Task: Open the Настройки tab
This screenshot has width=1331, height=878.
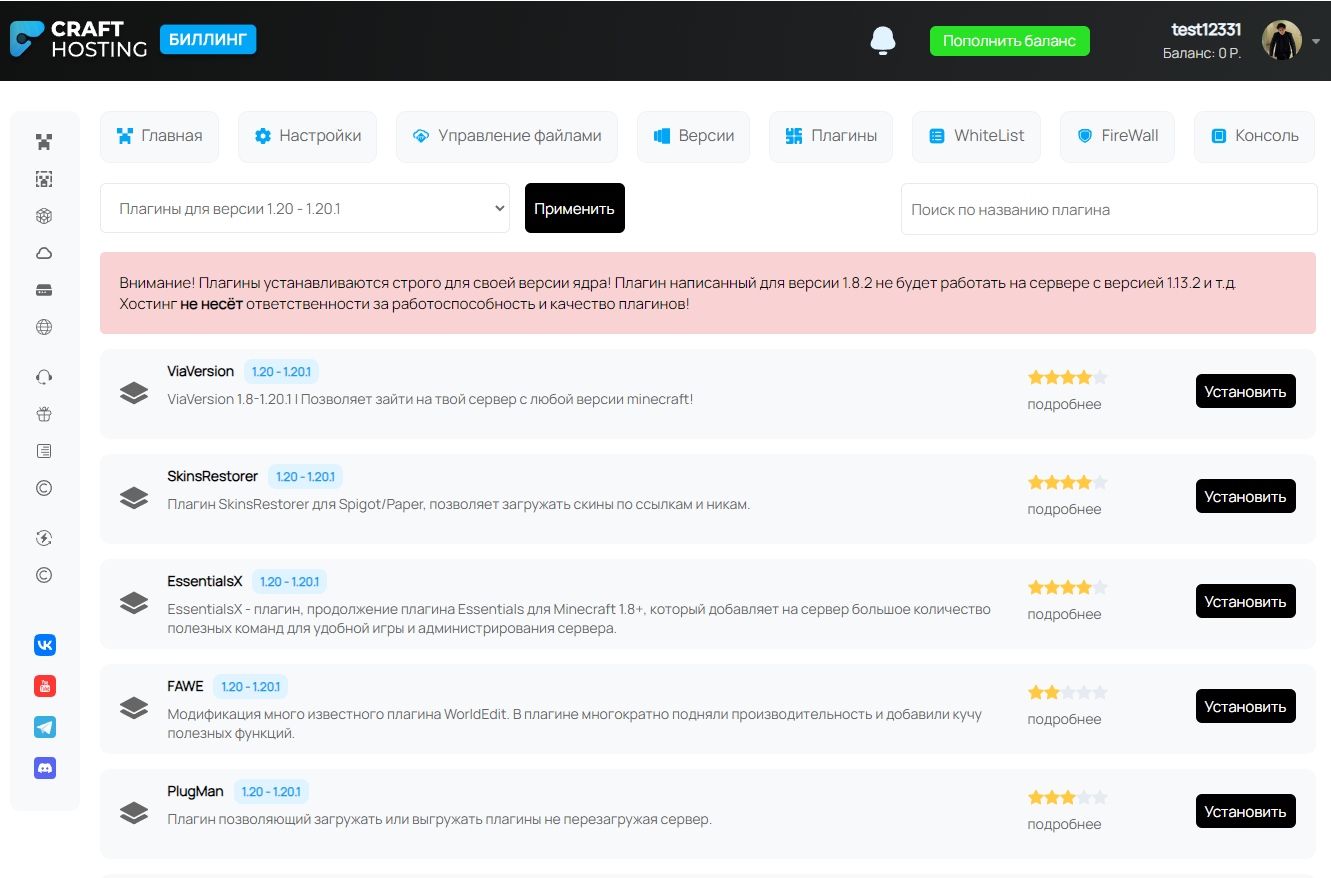Action: tap(307, 136)
